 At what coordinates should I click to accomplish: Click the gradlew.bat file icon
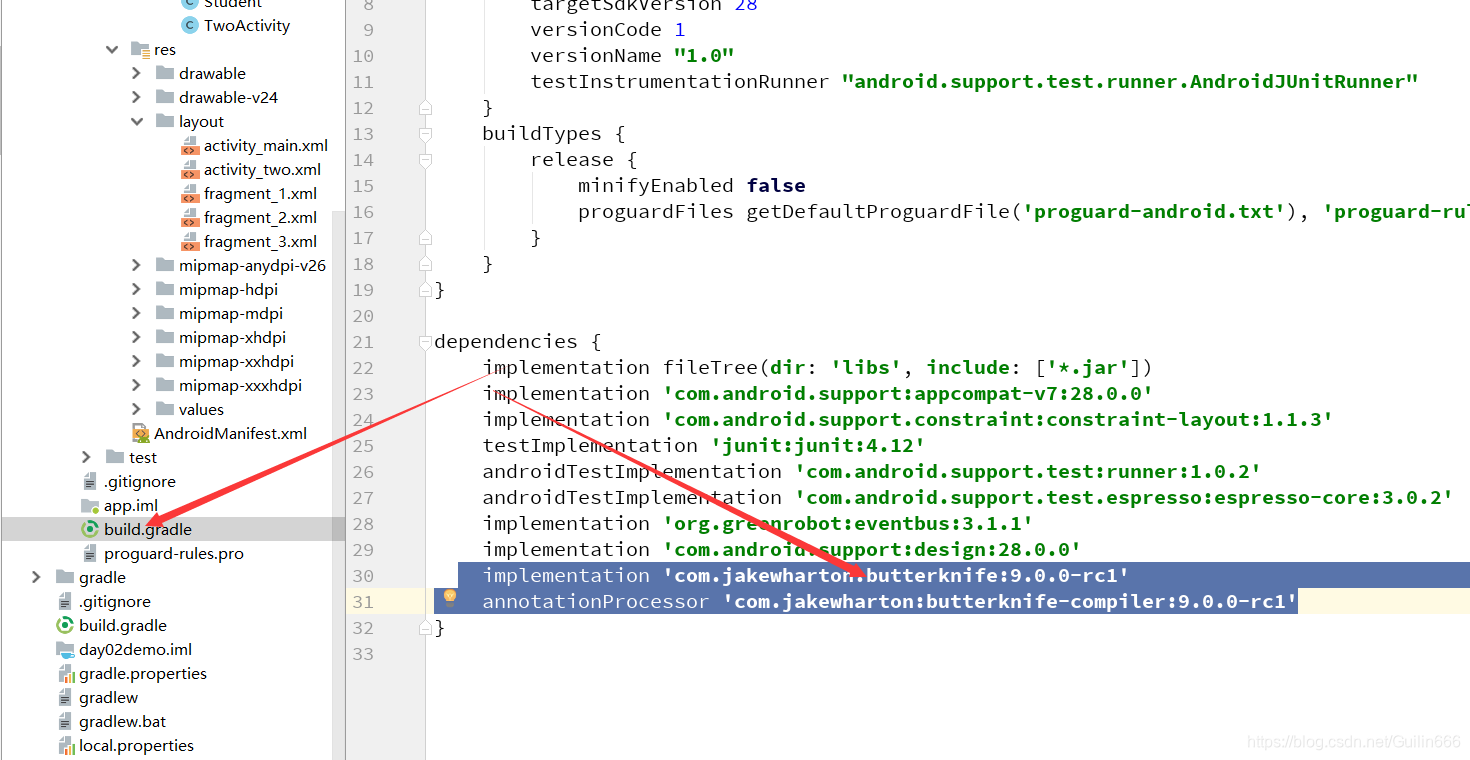(x=65, y=722)
